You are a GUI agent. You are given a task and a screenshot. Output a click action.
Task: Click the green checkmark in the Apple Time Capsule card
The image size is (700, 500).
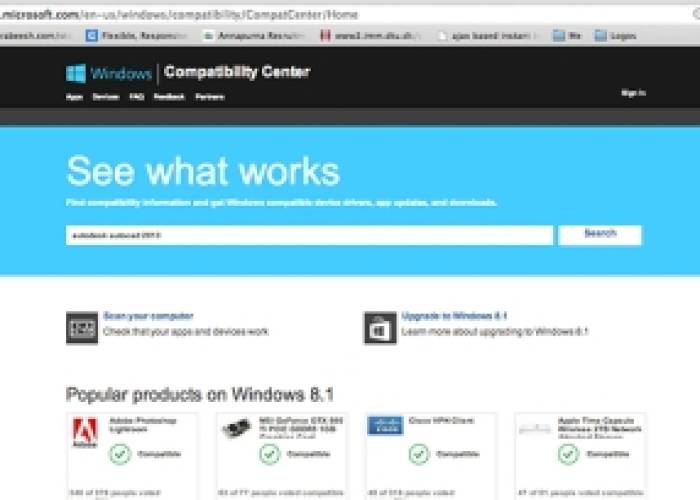tap(568, 454)
